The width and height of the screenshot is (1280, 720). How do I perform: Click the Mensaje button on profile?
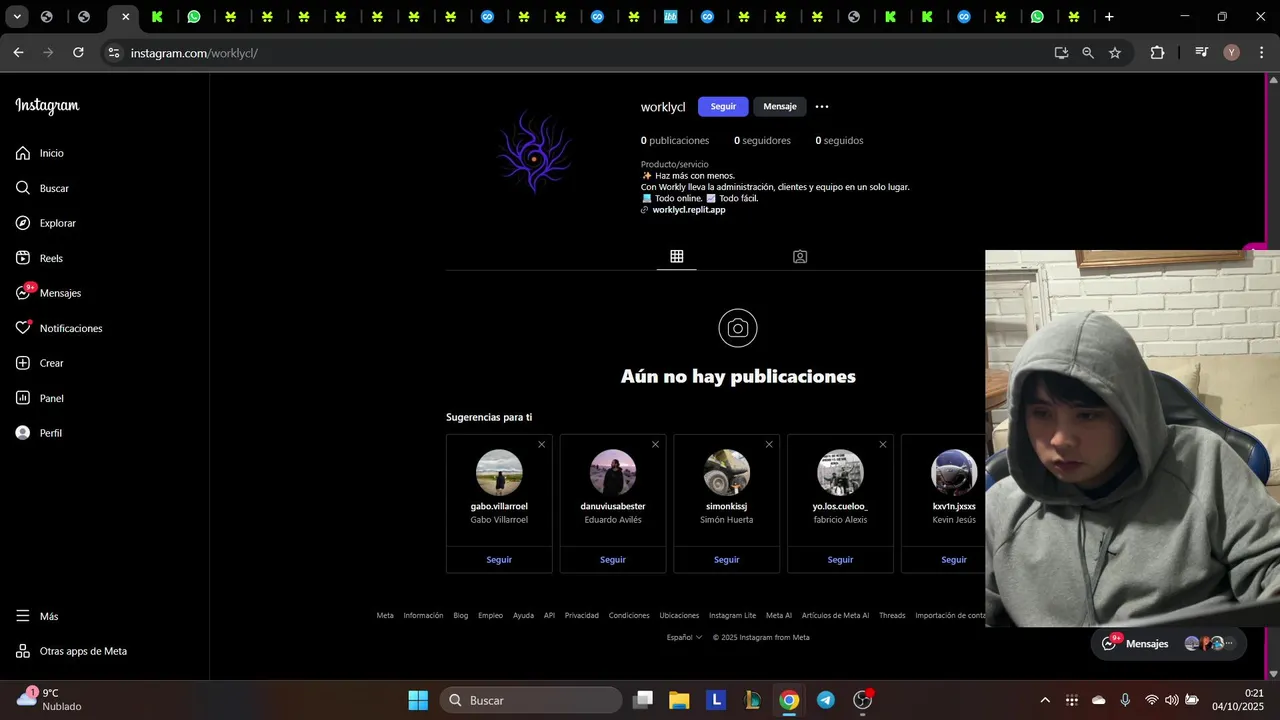780,106
